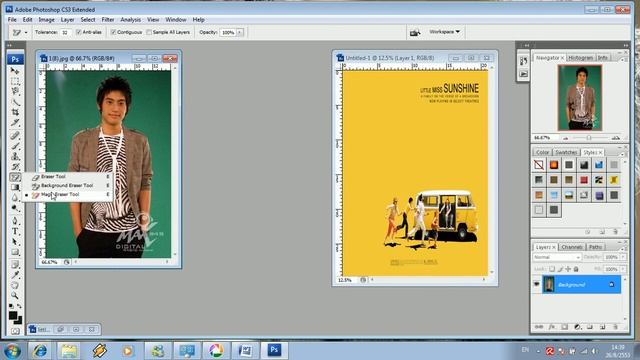The width and height of the screenshot is (640, 360).
Task: Open the layer Opacity dropdown arrow
Action: click(623, 257)
